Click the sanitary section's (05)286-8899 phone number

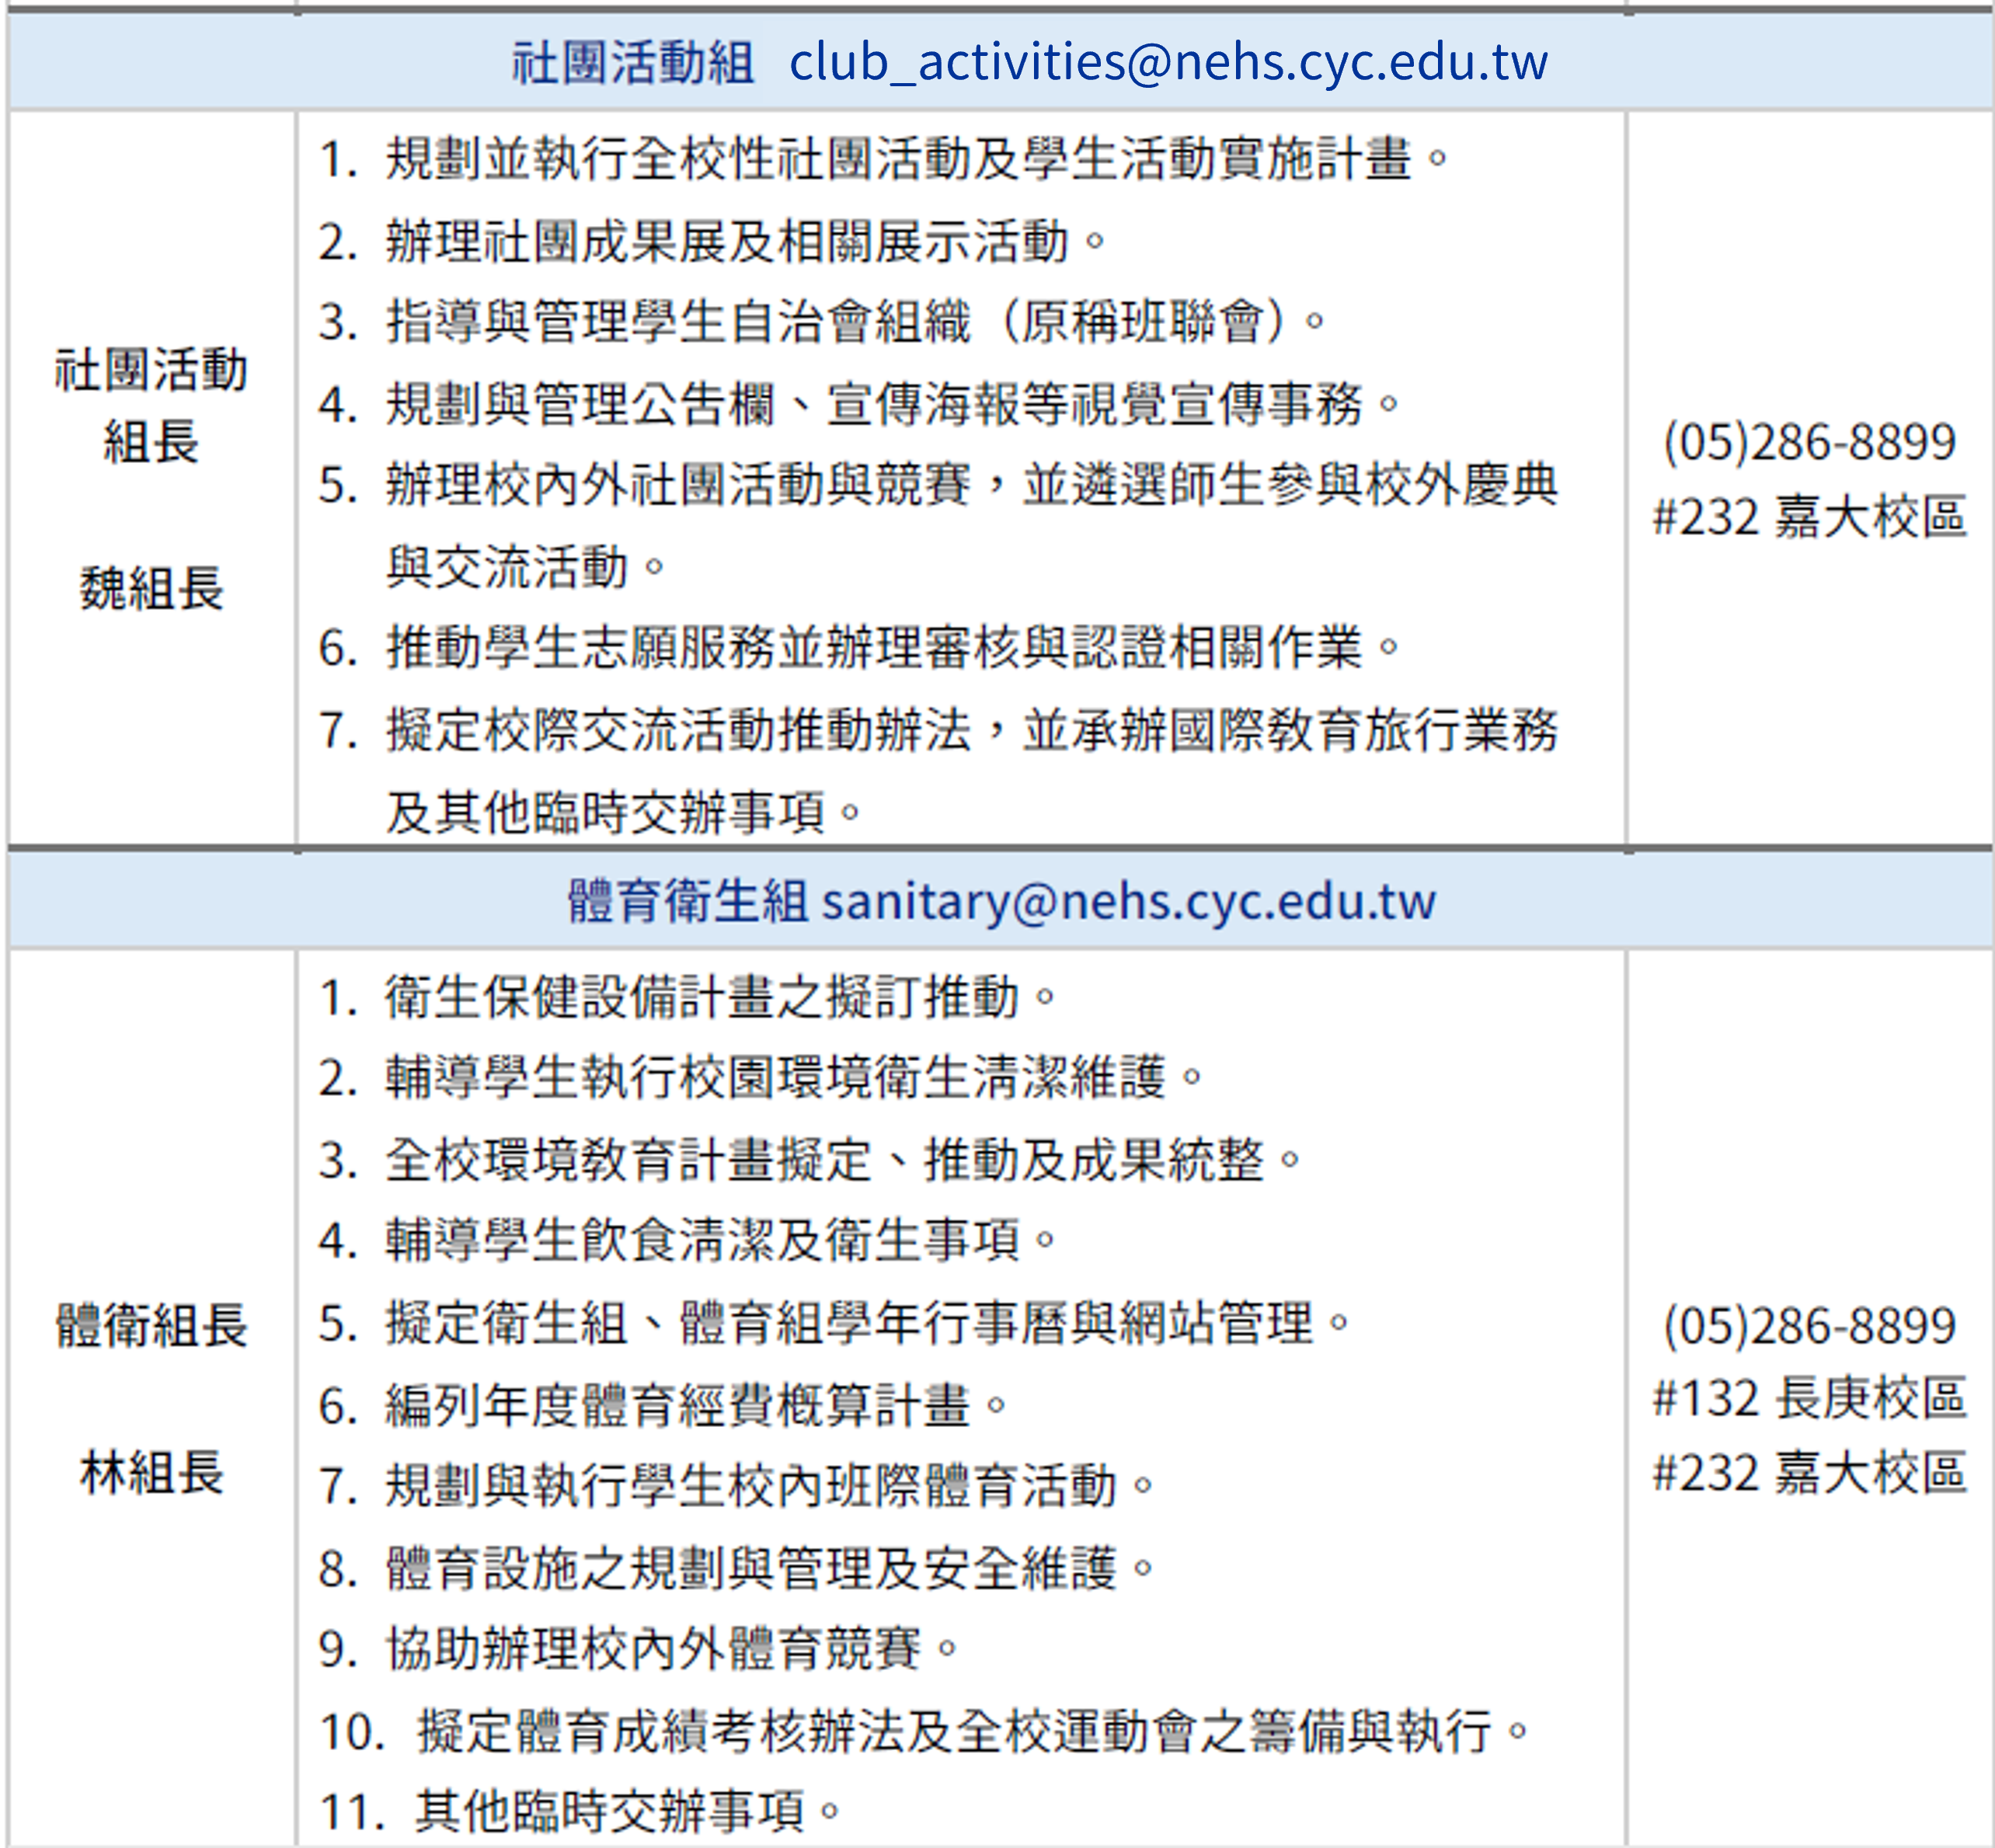[x=1809, y=1326]
